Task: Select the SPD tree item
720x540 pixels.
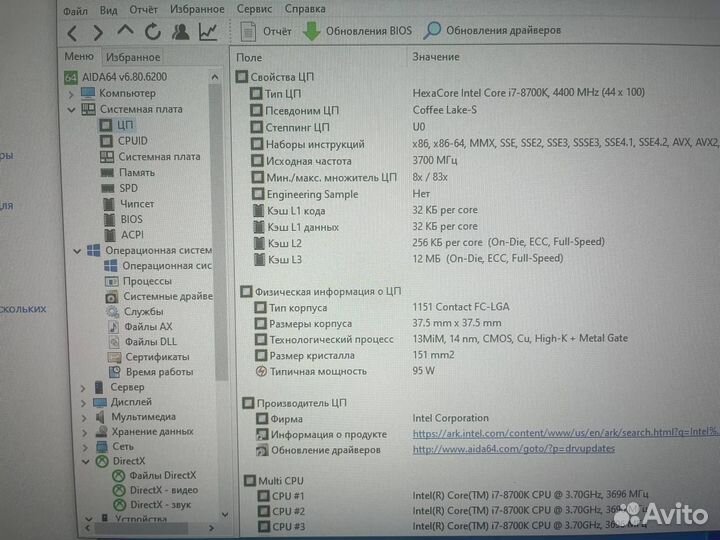Action: (x=119, y=188)
